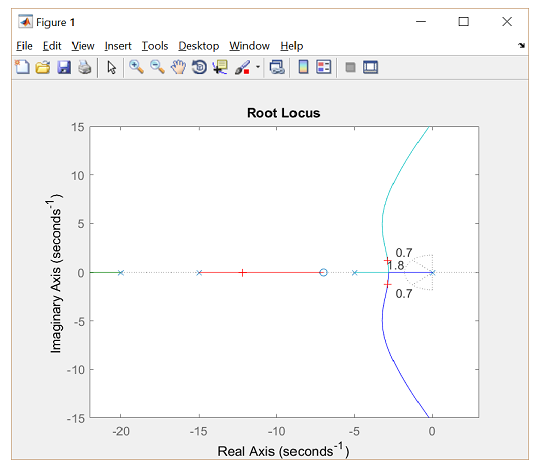Click the 1.8 natural frequency label

click(396, 265)
